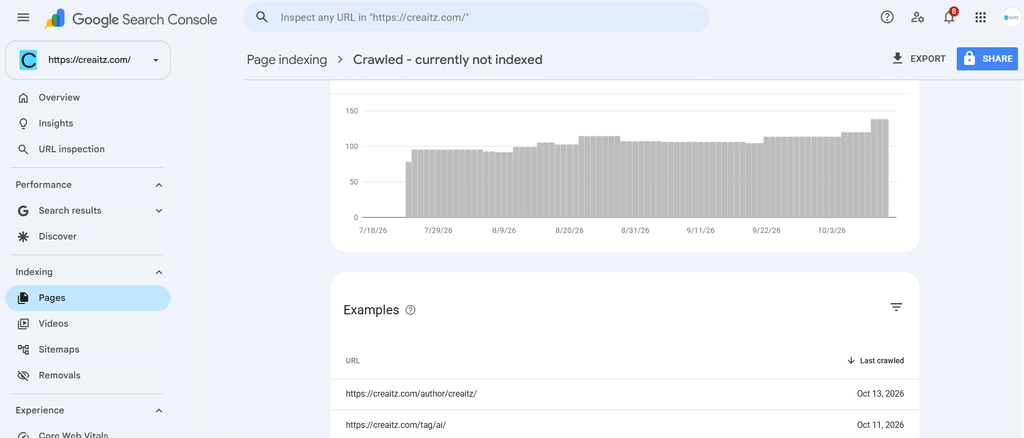Click the URL inspection search field
Image resolution: width=1024 pixels, height=438 pixels.
[x=476, y=18]
